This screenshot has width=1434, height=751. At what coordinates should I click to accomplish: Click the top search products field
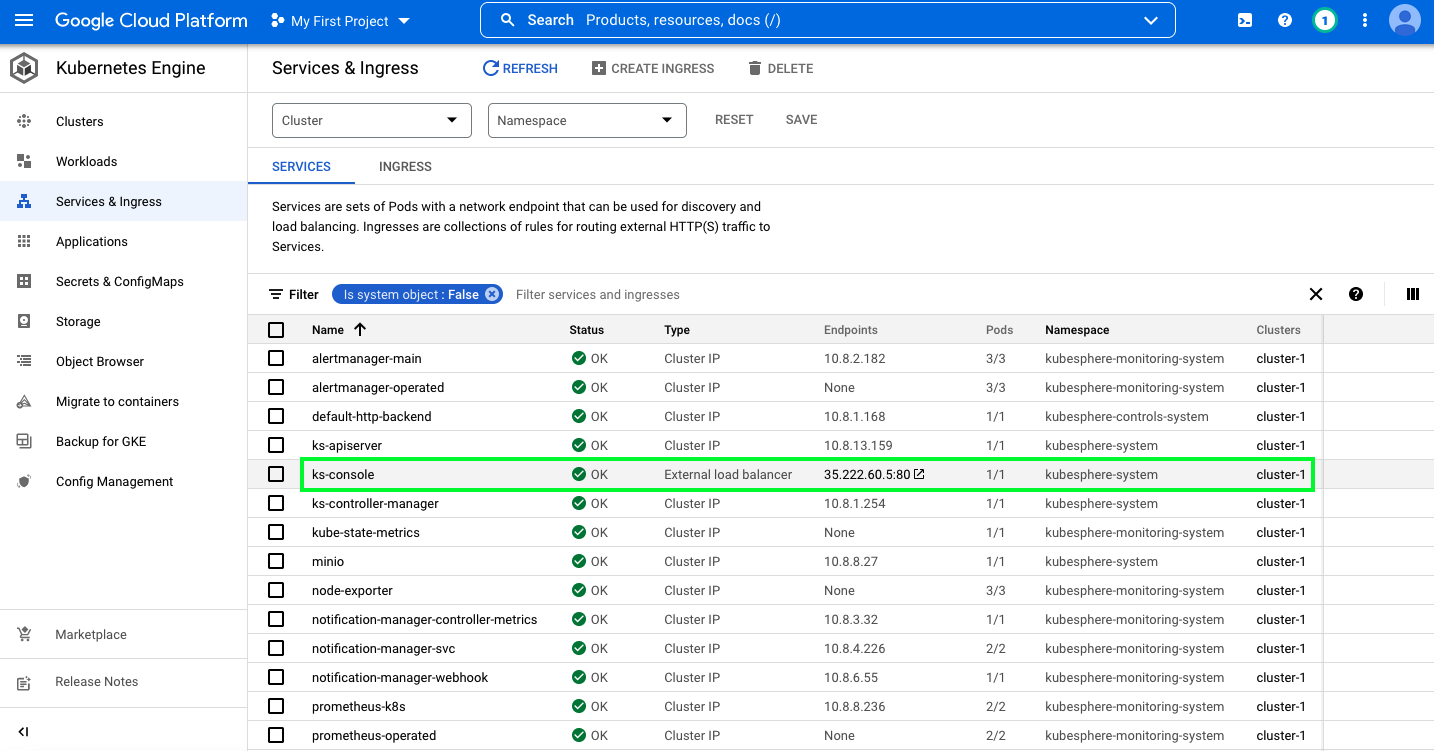click(828, 20)
